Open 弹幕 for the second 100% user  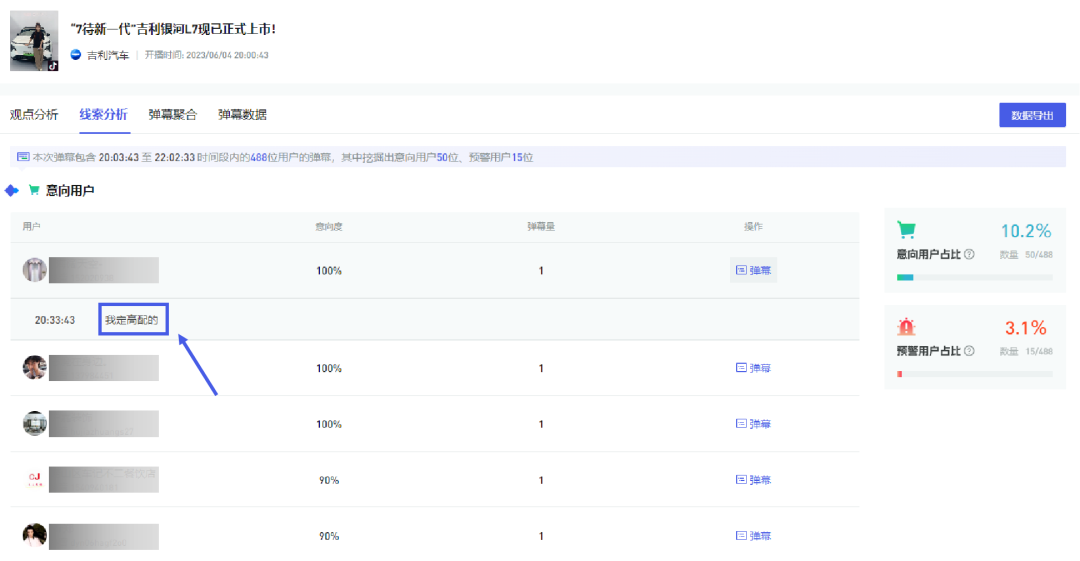click(x=753, y=368)
